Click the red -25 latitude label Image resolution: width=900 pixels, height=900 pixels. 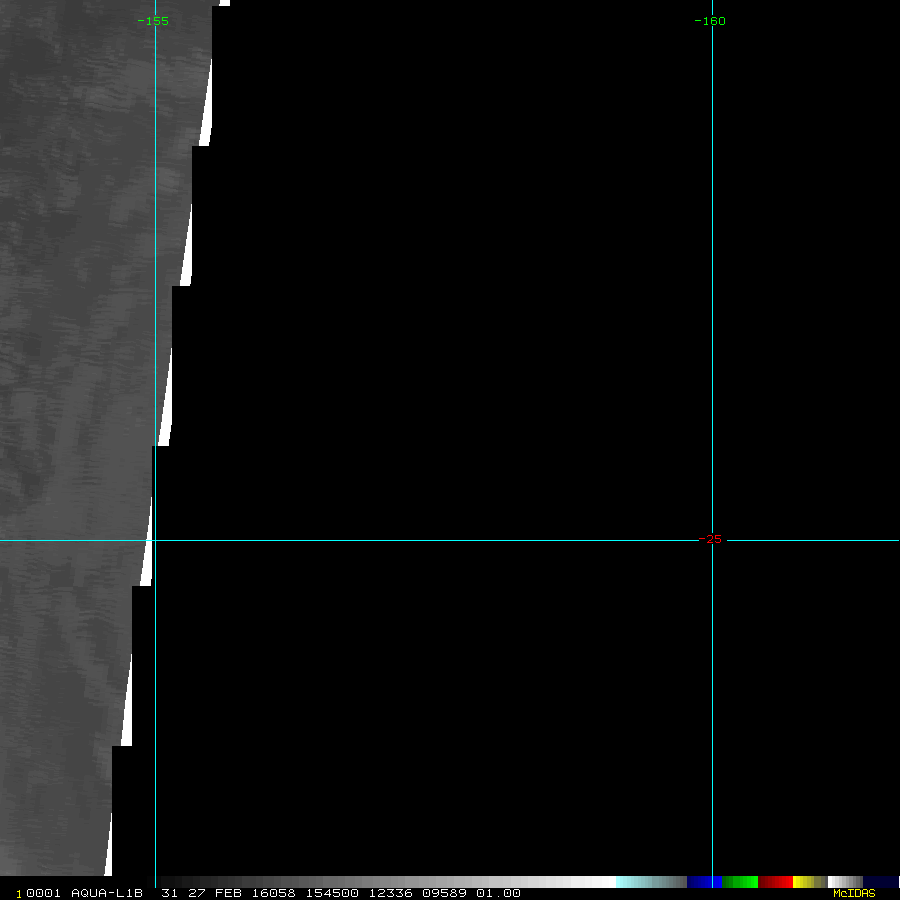(710, 540)
